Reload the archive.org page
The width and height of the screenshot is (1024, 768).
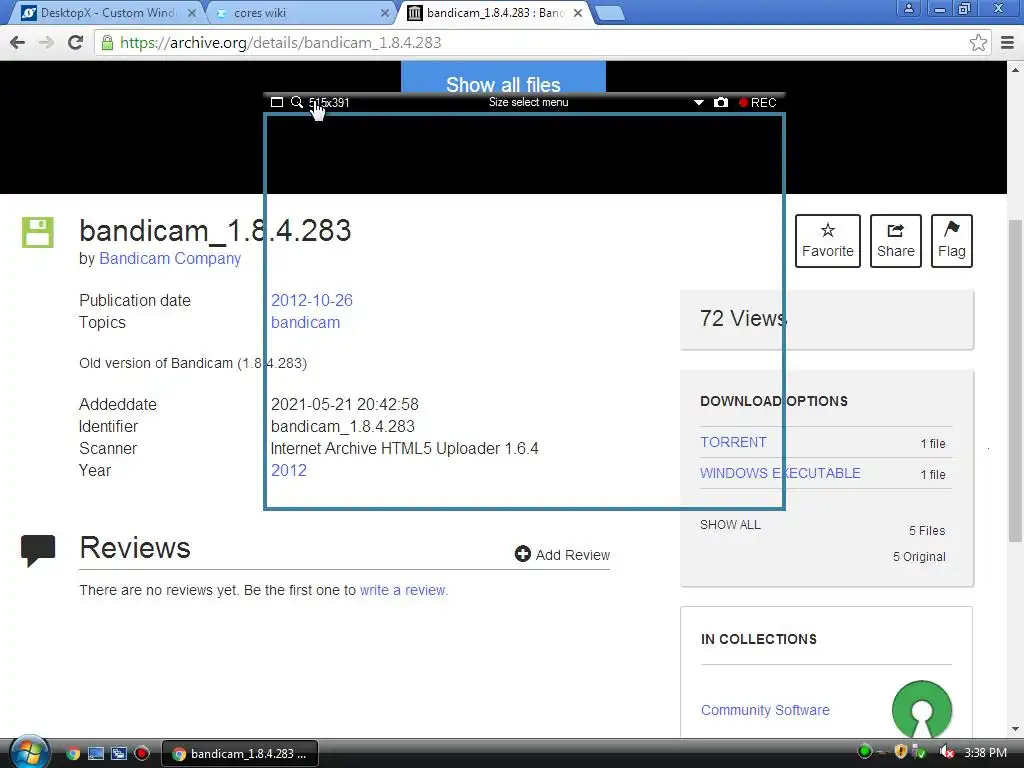75,42
